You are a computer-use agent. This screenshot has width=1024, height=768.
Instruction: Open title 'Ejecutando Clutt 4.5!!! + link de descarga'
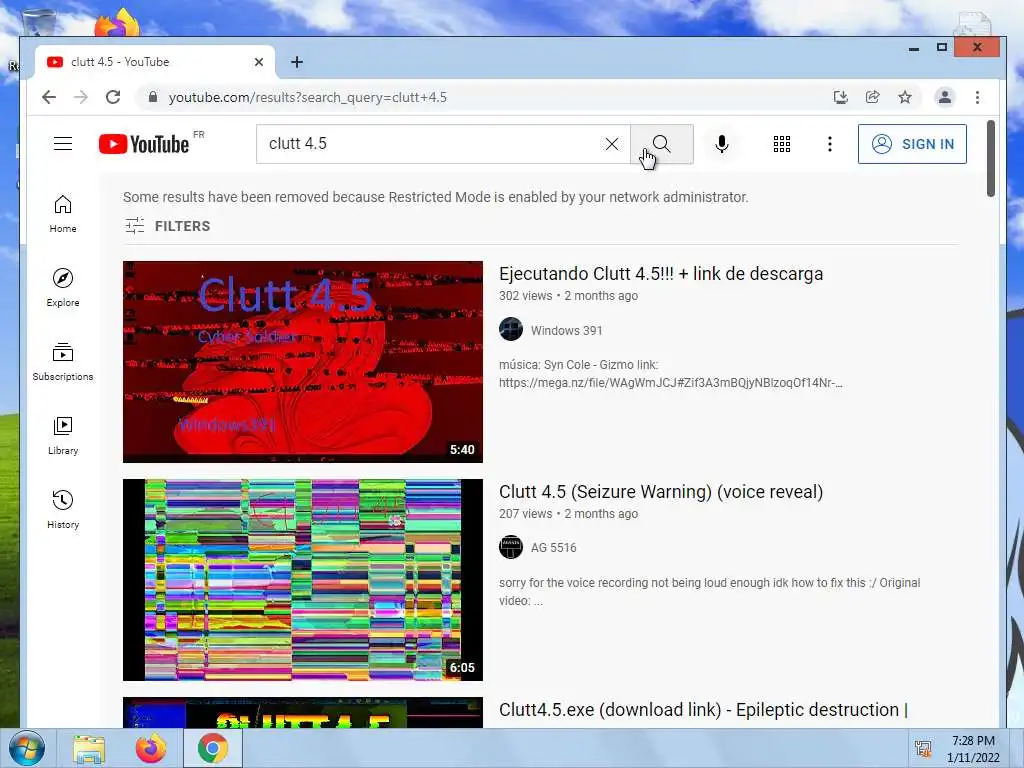[x=661, y=274]
